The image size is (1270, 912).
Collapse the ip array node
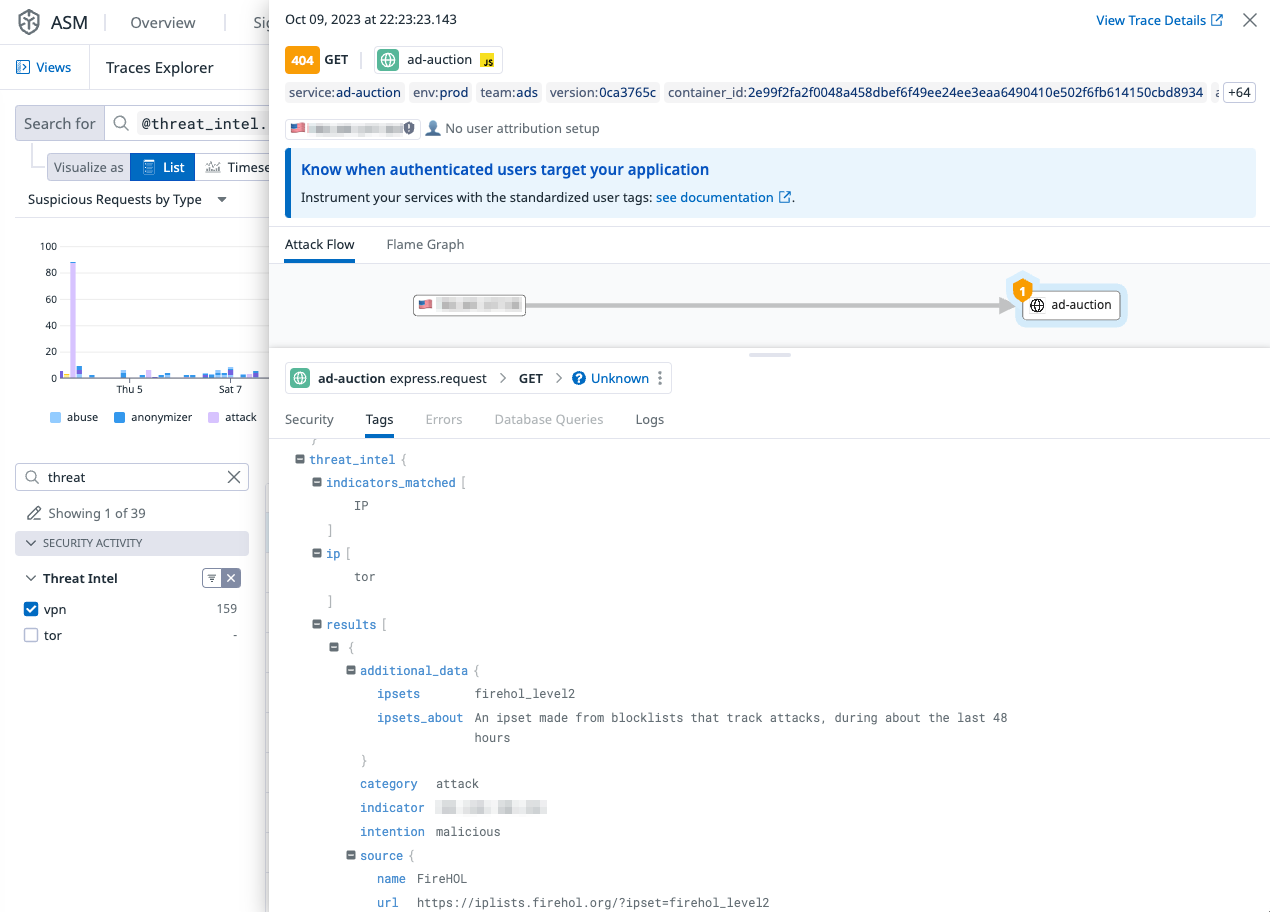pos(317,553)
